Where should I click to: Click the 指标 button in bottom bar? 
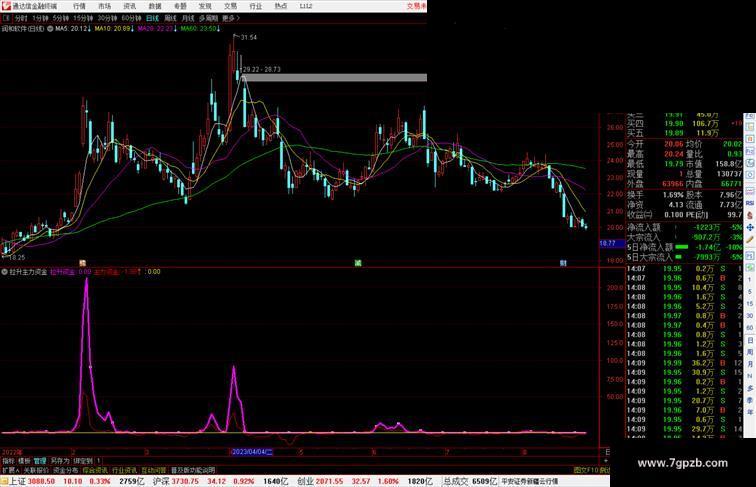point(8,461)
